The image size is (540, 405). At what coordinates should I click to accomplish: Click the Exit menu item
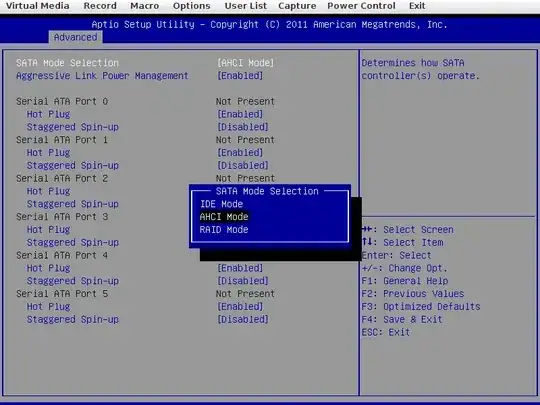tap(417, 6)
